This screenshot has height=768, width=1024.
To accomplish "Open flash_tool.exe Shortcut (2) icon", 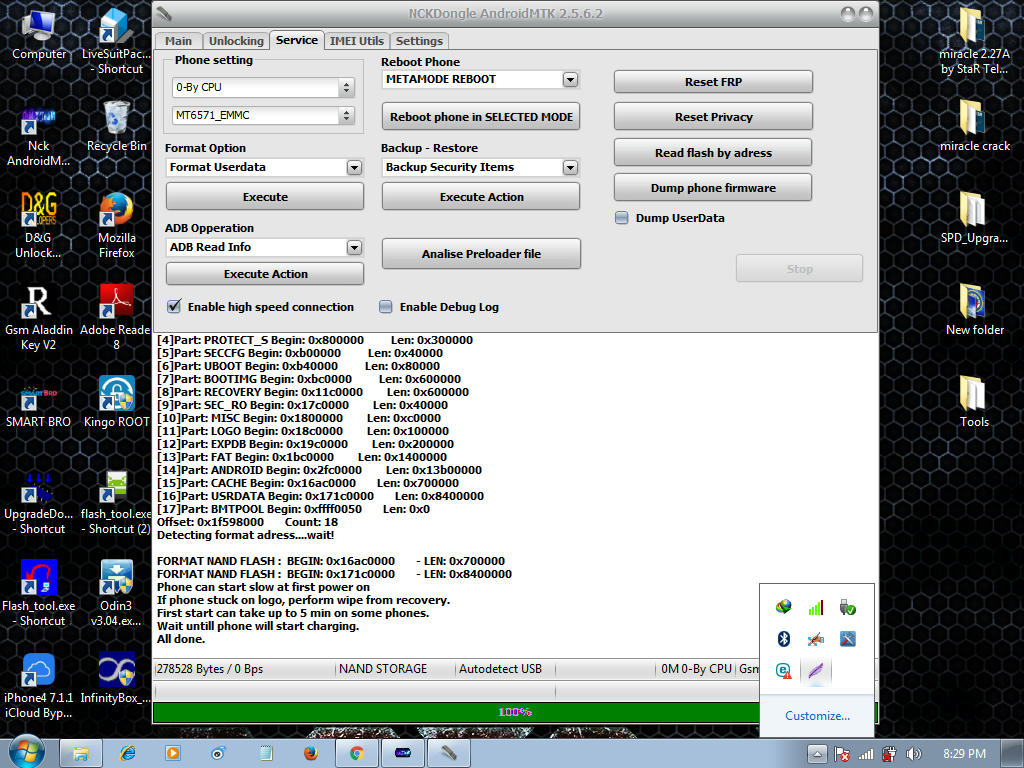I will [x=116, y=503].
